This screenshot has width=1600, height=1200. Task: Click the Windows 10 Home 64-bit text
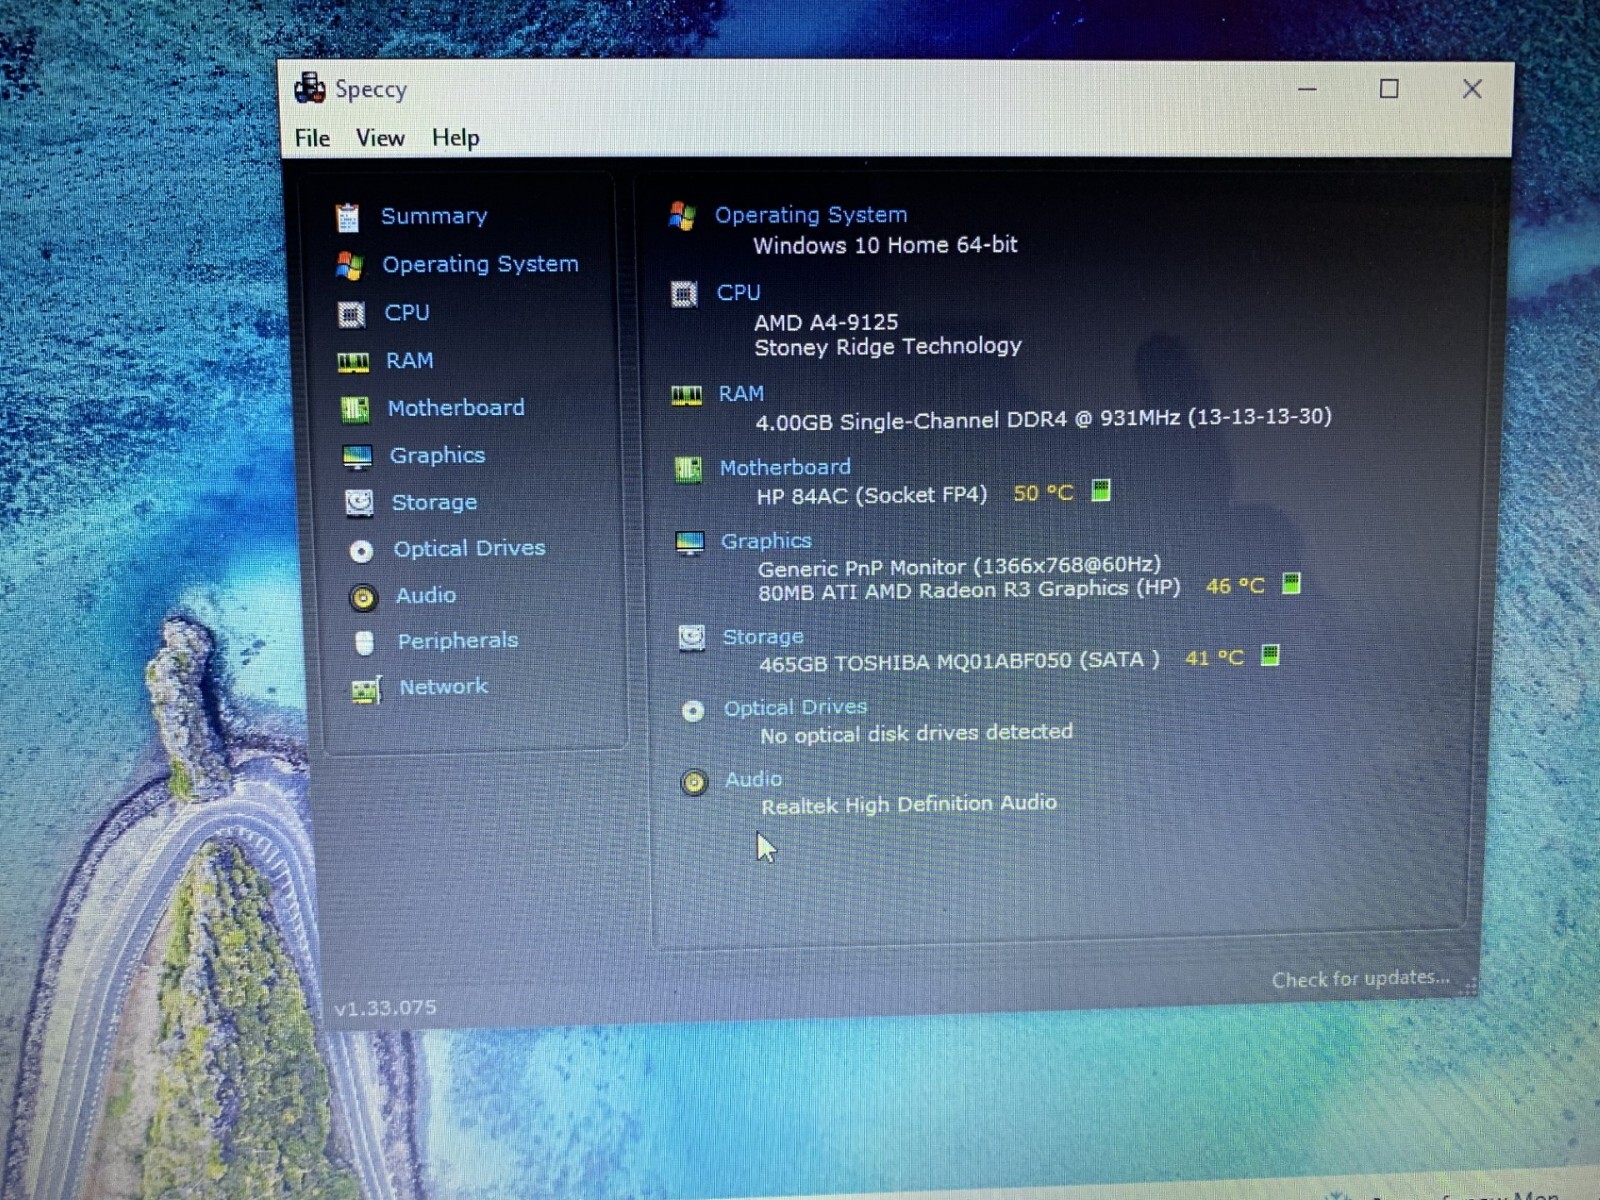(885, 245)
